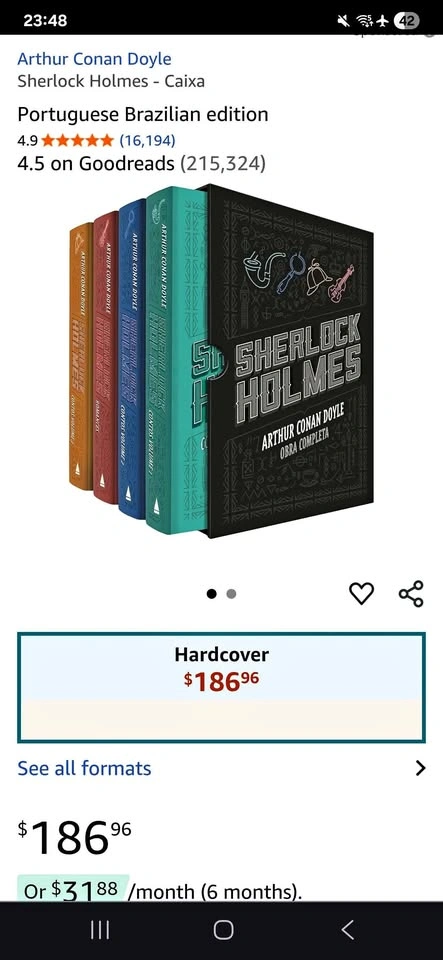Select the Hardcover format option
The width and height of the screenshot is (443, 960).
coord(222,687)
